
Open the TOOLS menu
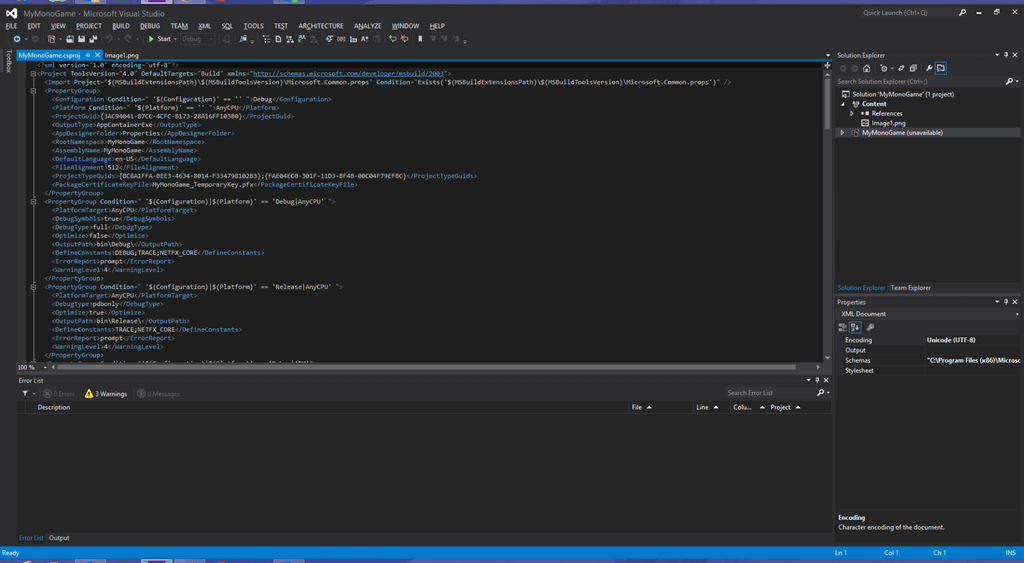click(253, 26)
